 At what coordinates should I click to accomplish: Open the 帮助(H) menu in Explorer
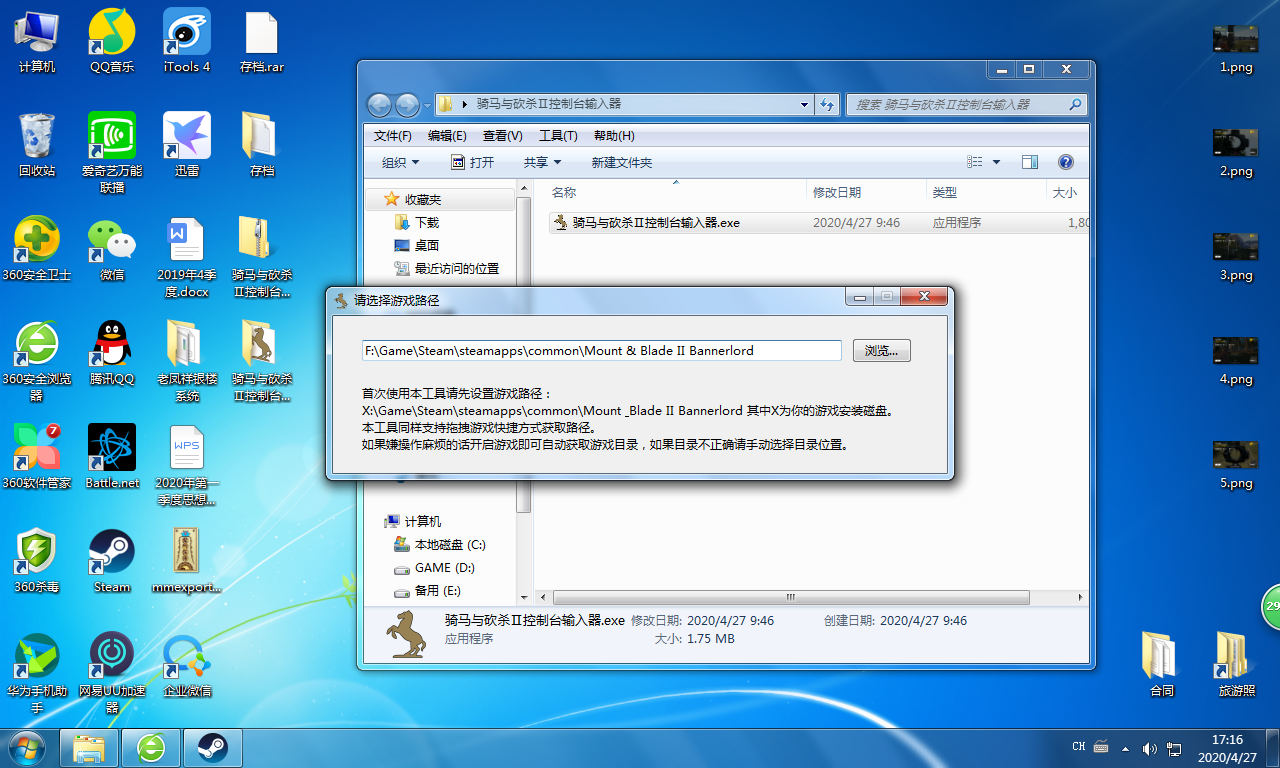(614, 136)
